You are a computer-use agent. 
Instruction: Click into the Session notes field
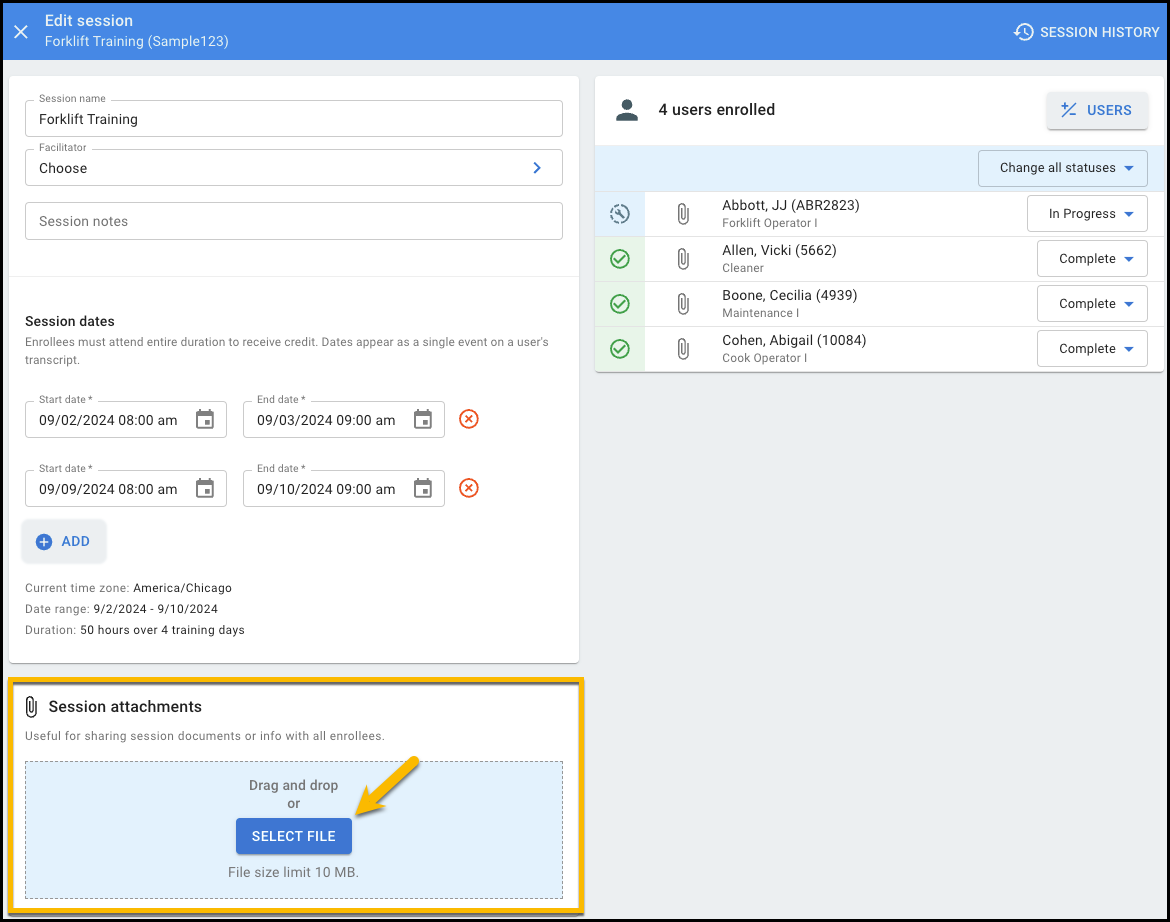point(293,221)
